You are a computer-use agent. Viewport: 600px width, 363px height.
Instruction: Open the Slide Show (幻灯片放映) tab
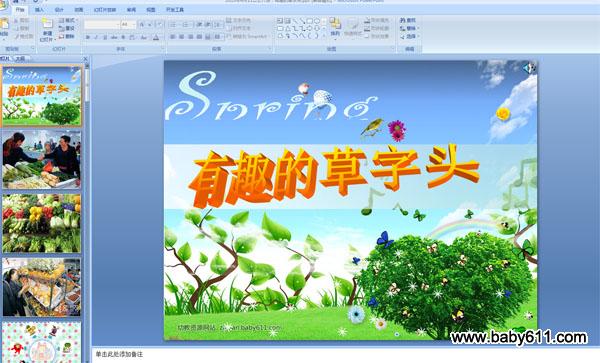pos(105,10)
